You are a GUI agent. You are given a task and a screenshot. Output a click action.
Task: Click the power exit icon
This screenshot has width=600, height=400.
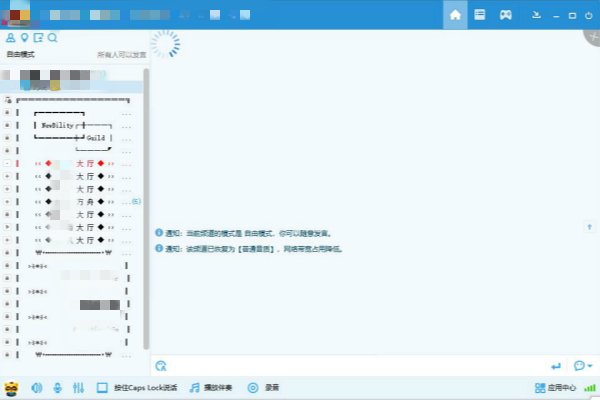point(589,16)
